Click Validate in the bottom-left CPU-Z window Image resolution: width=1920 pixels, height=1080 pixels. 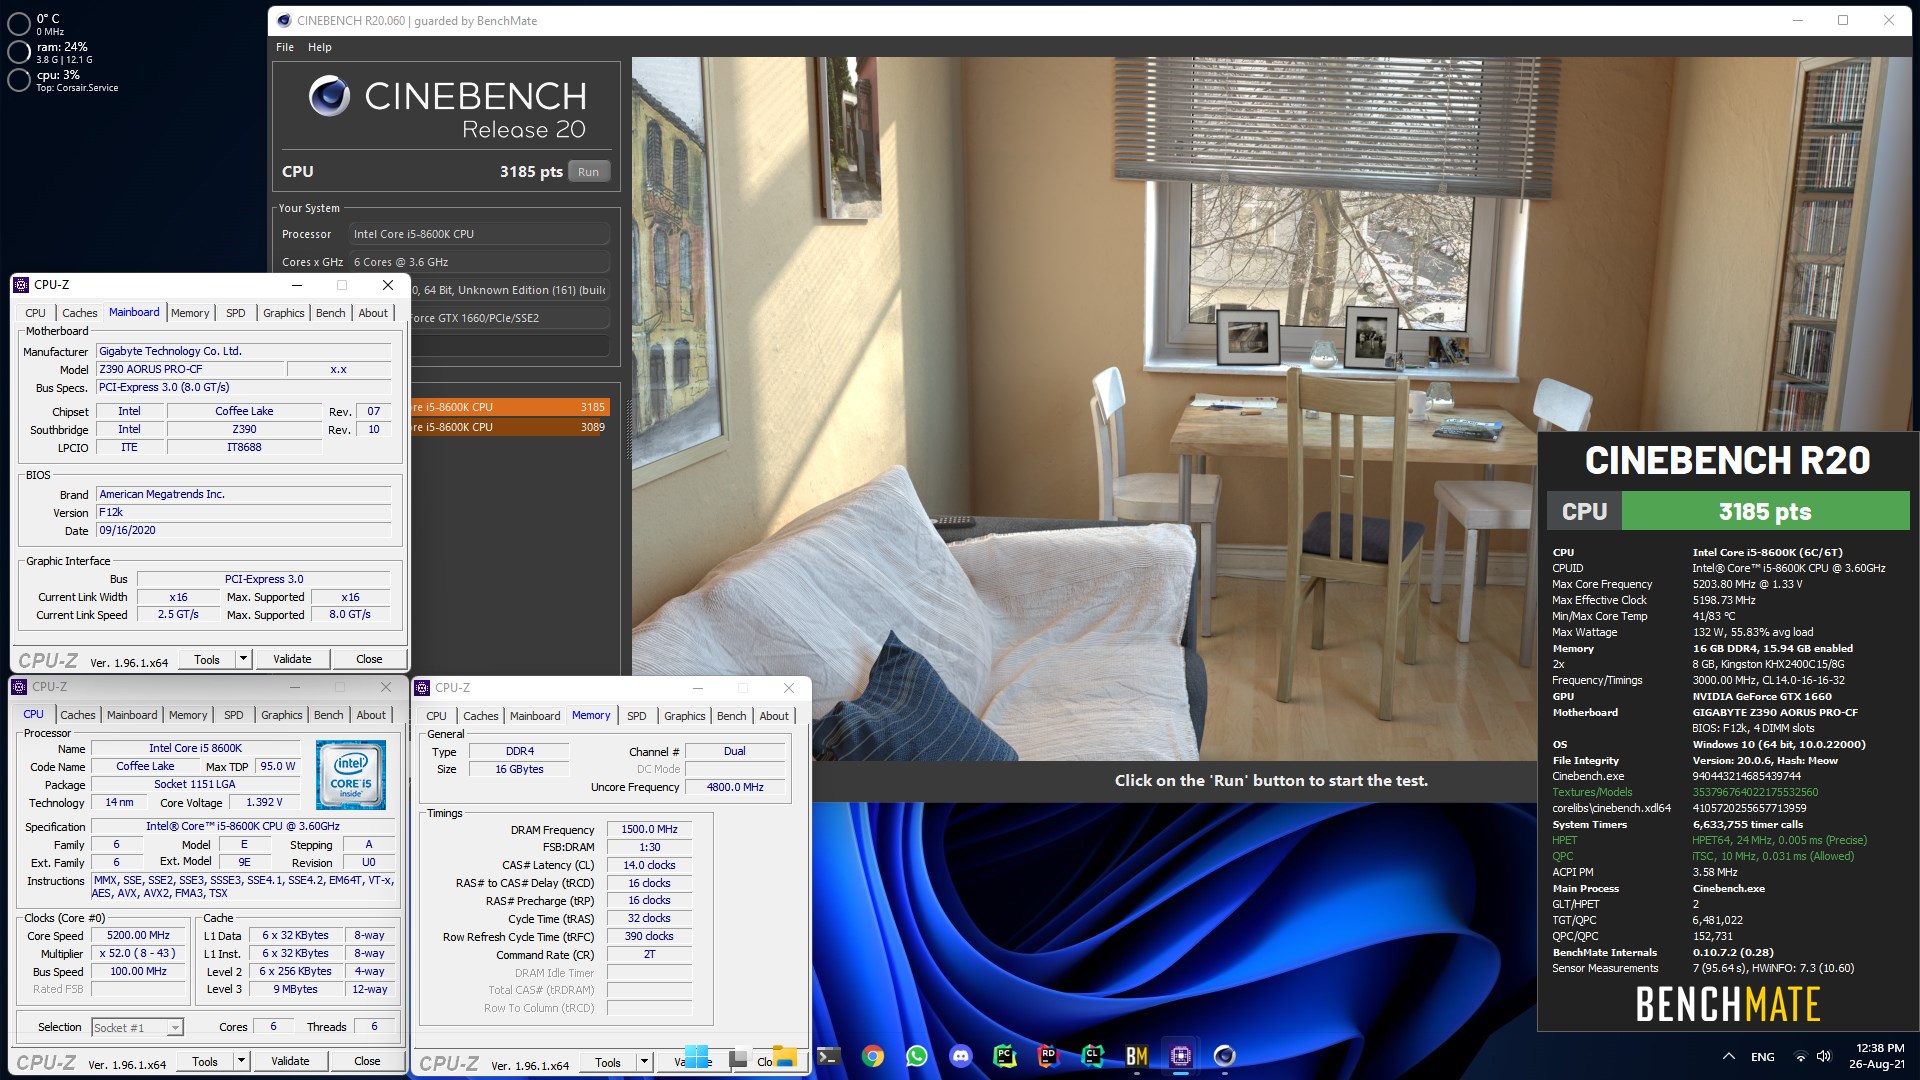tap(290, 1061)
